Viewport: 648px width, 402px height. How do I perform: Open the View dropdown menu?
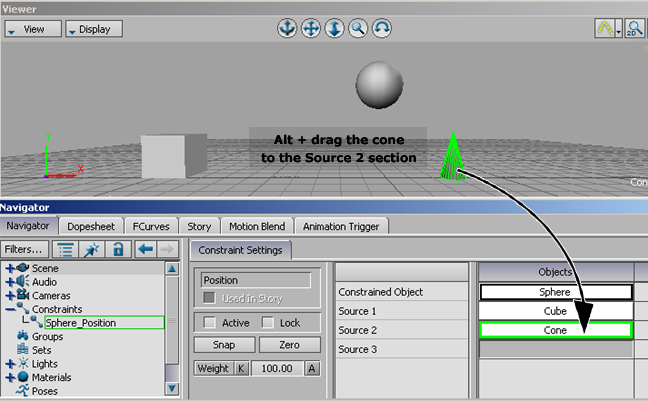(x=32, y=29)
